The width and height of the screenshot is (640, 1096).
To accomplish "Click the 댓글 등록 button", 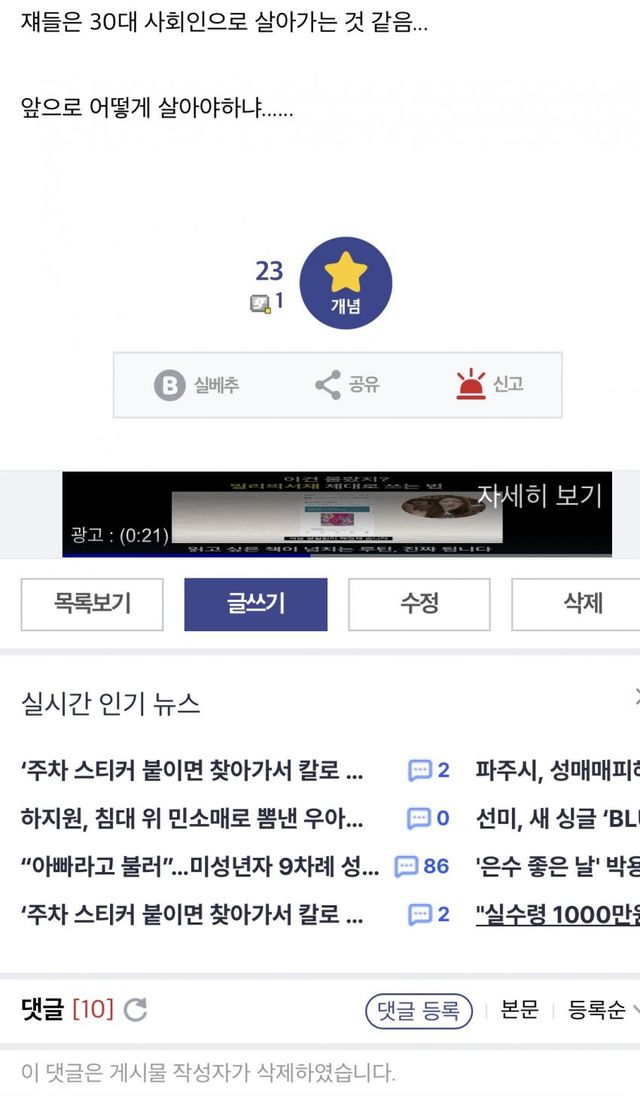I will (x=419, y=1011).
